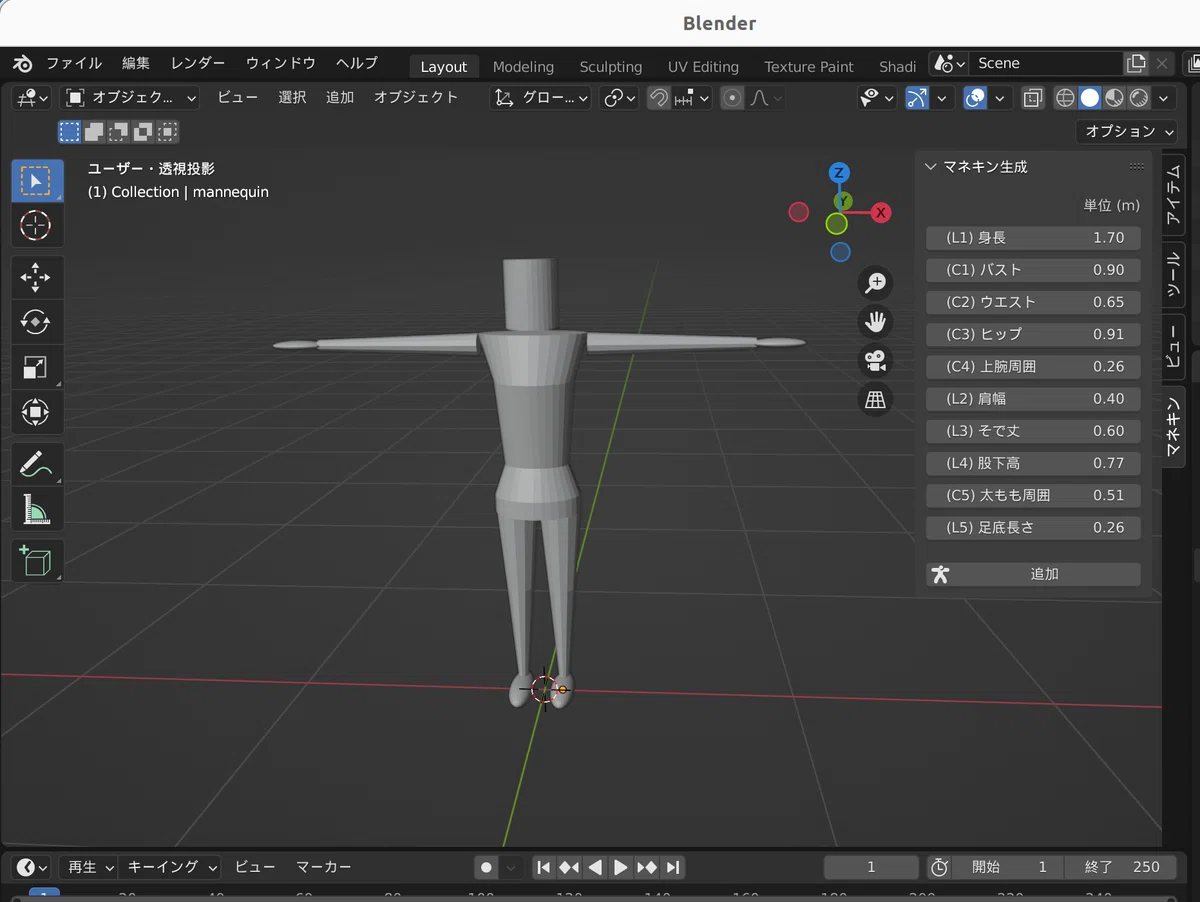Collapse the マネキン生成 panel
The image size is (1200, 902).
(x=931, y=167)
